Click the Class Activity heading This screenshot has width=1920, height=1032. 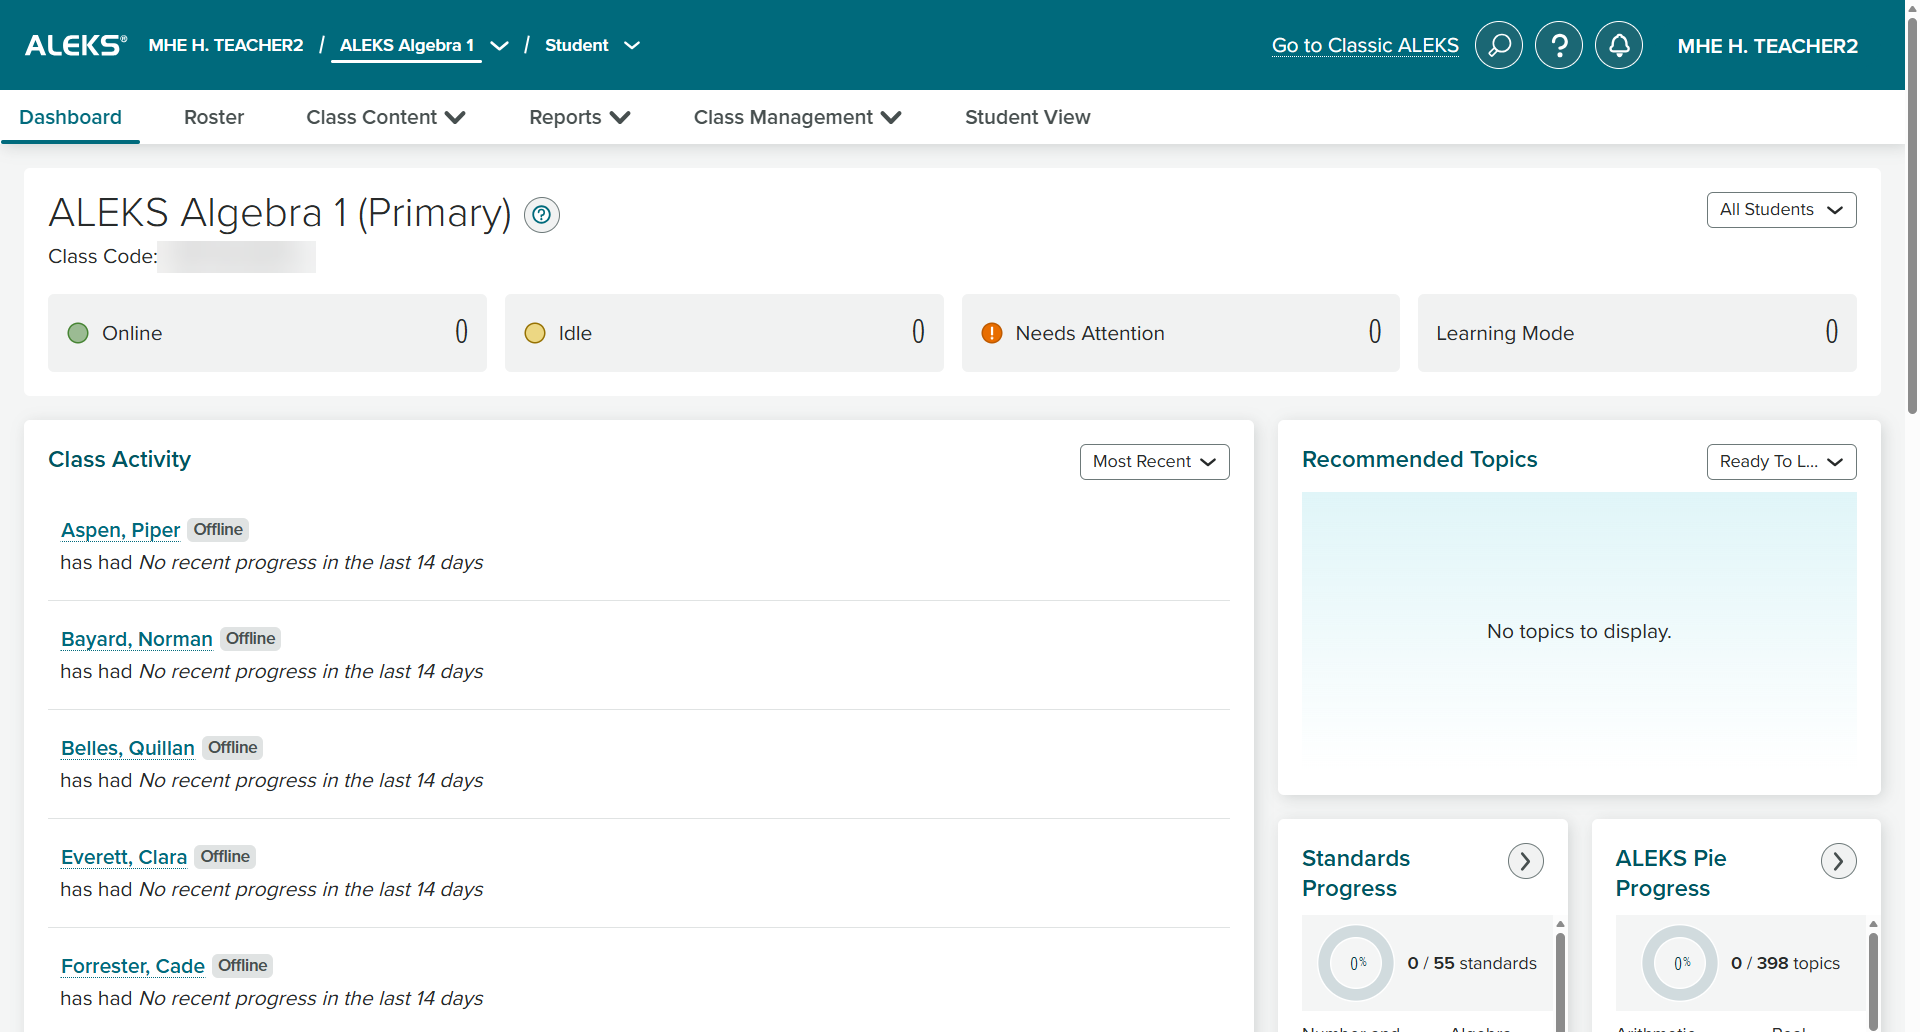119,459
